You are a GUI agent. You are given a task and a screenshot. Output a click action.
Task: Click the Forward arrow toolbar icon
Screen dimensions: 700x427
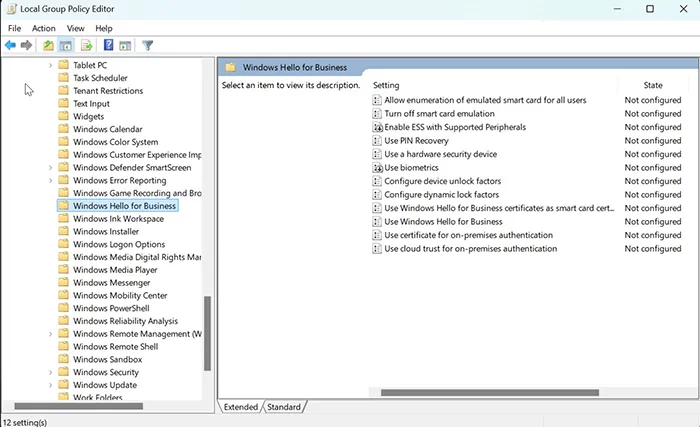point(25,45)
